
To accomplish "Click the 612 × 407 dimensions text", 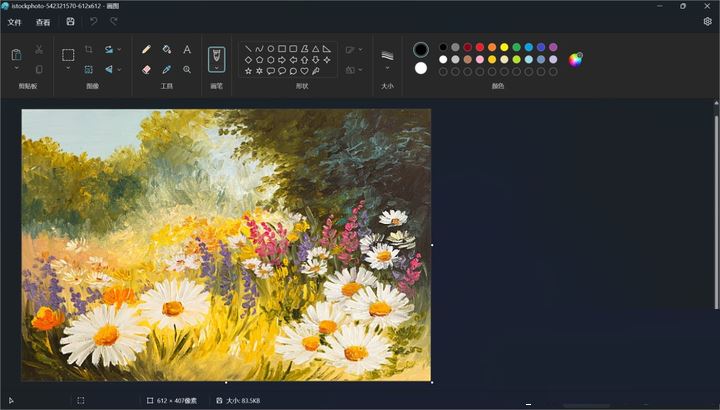I will click(177, 400).
